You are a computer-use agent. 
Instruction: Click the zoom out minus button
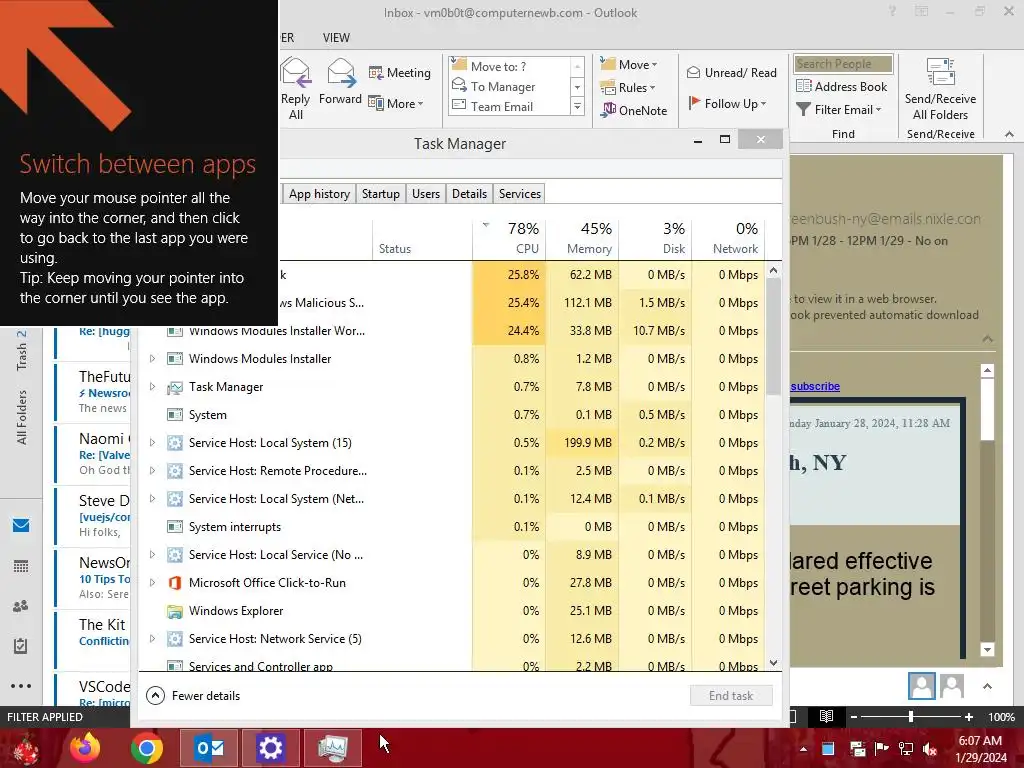[x=854, y=716]
